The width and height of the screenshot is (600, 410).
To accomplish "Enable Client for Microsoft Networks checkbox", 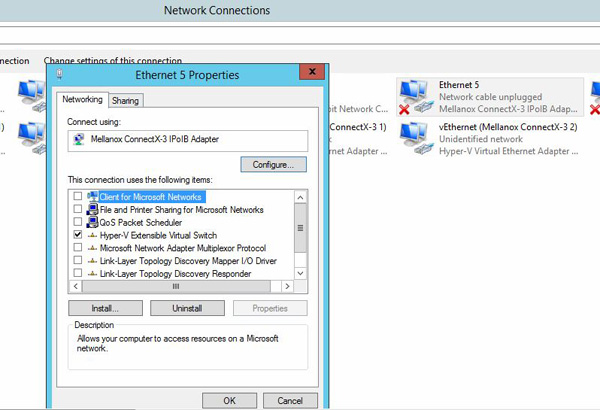I will (x=78, y=196).
